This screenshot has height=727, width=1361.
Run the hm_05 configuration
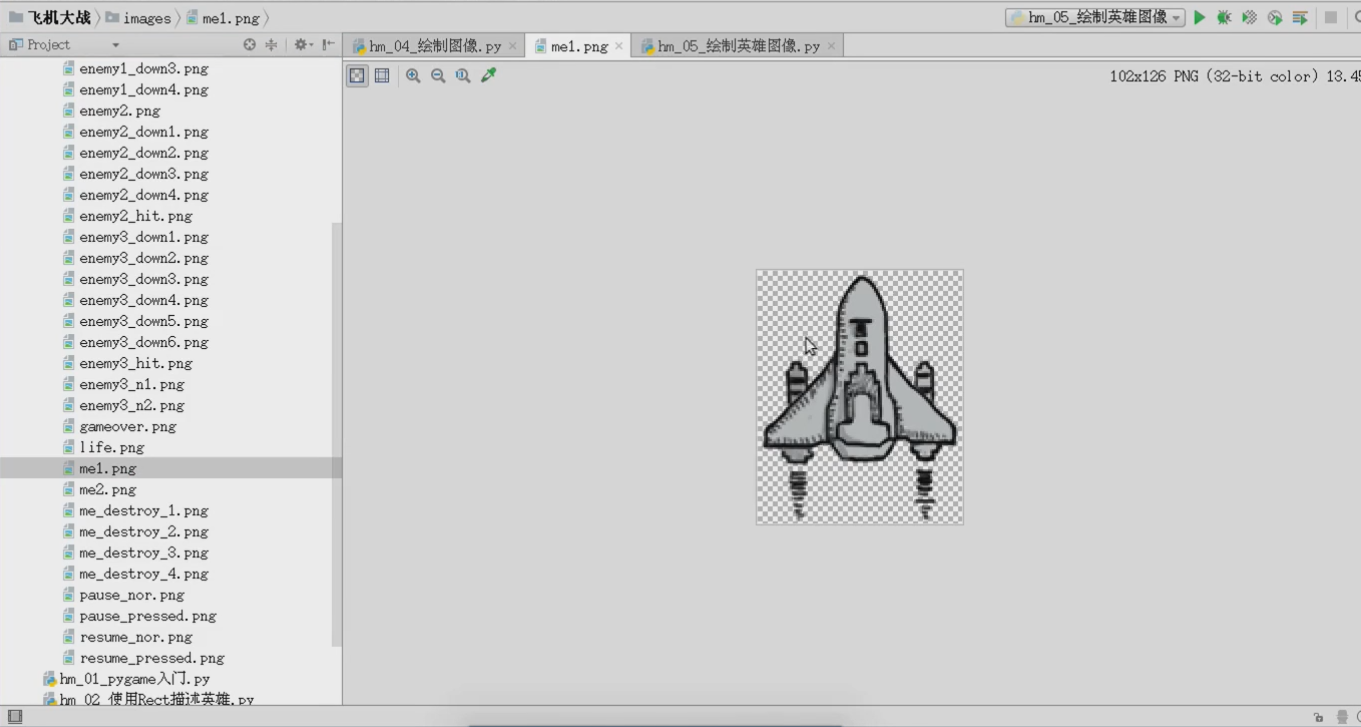(1199, 17)
